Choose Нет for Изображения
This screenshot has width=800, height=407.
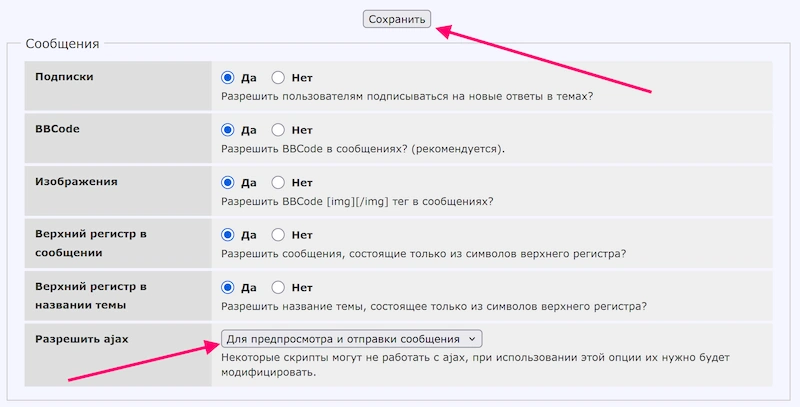[278, 183]
